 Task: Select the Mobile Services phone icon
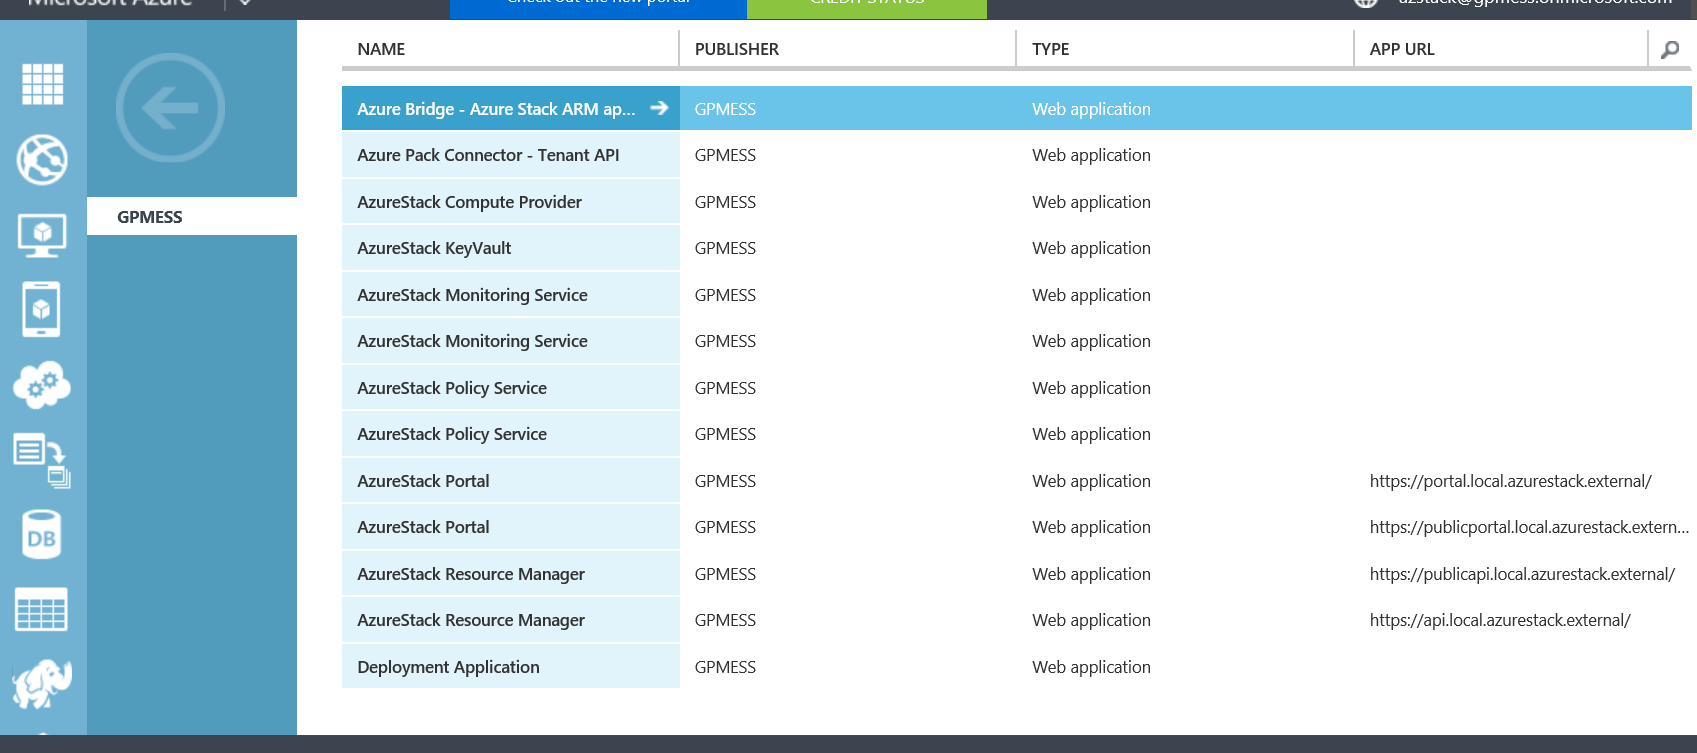[x=42, y=309]
